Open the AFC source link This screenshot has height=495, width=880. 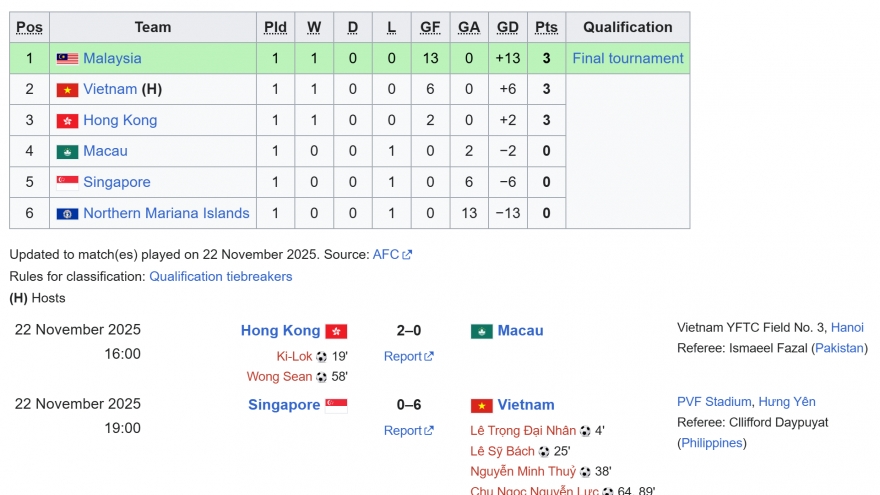pos(386,255)
